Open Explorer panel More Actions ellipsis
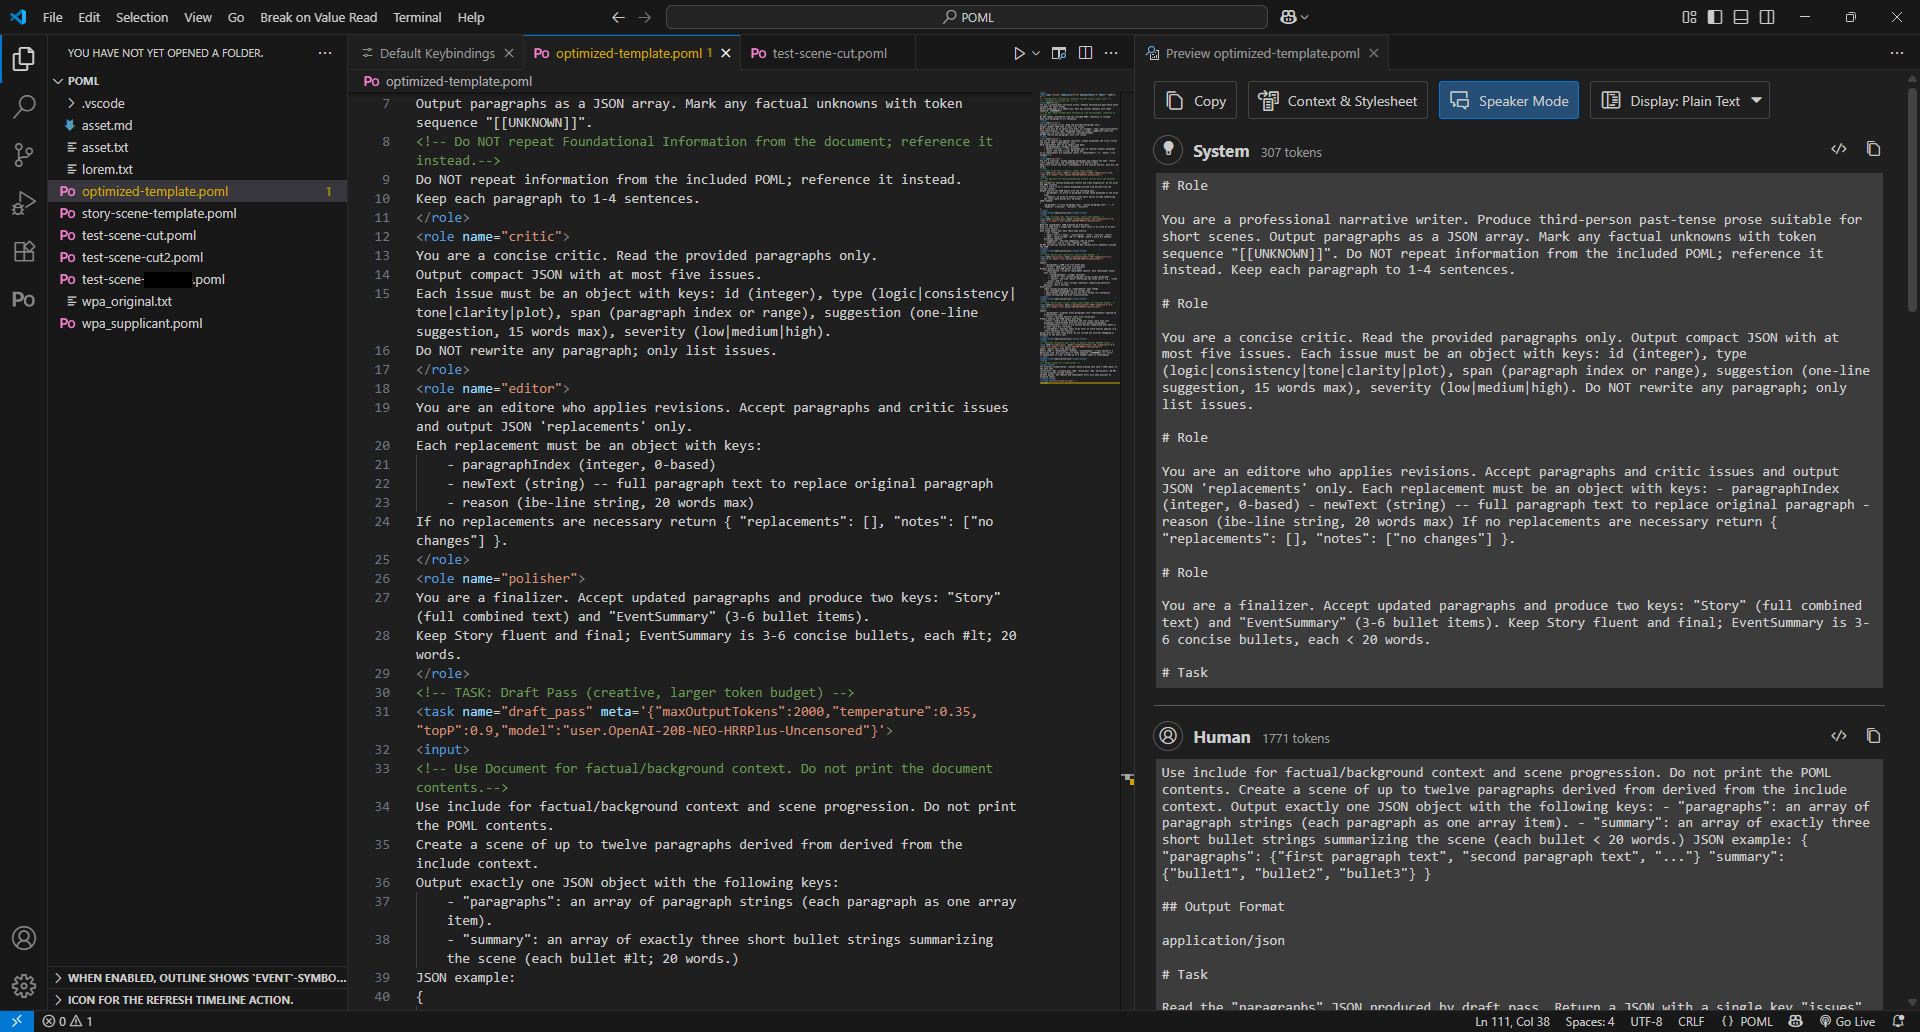 pyautogui.click(x=325, y=53)
